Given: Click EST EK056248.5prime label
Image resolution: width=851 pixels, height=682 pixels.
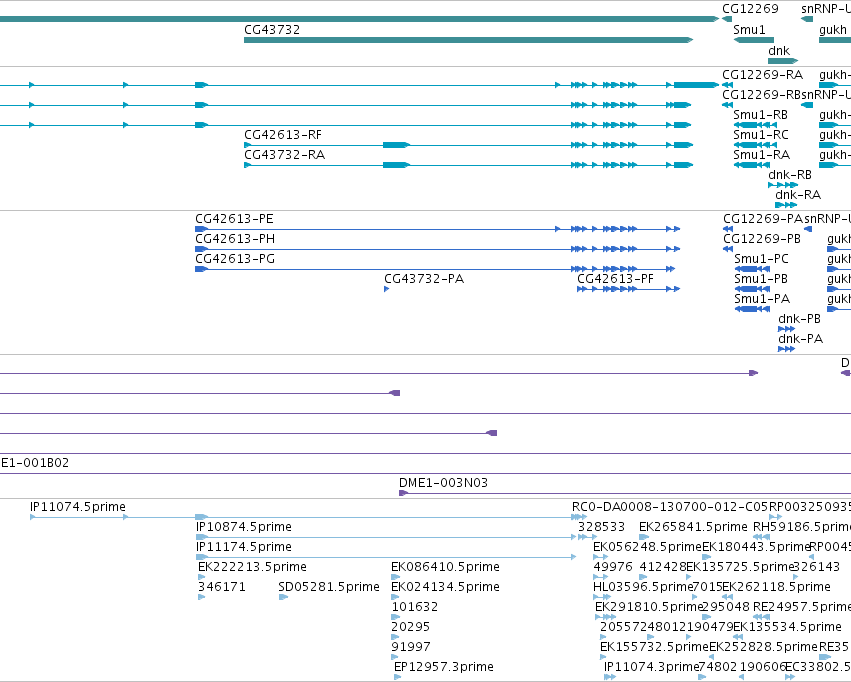Looking at the screenshot, I should point(648,547).
